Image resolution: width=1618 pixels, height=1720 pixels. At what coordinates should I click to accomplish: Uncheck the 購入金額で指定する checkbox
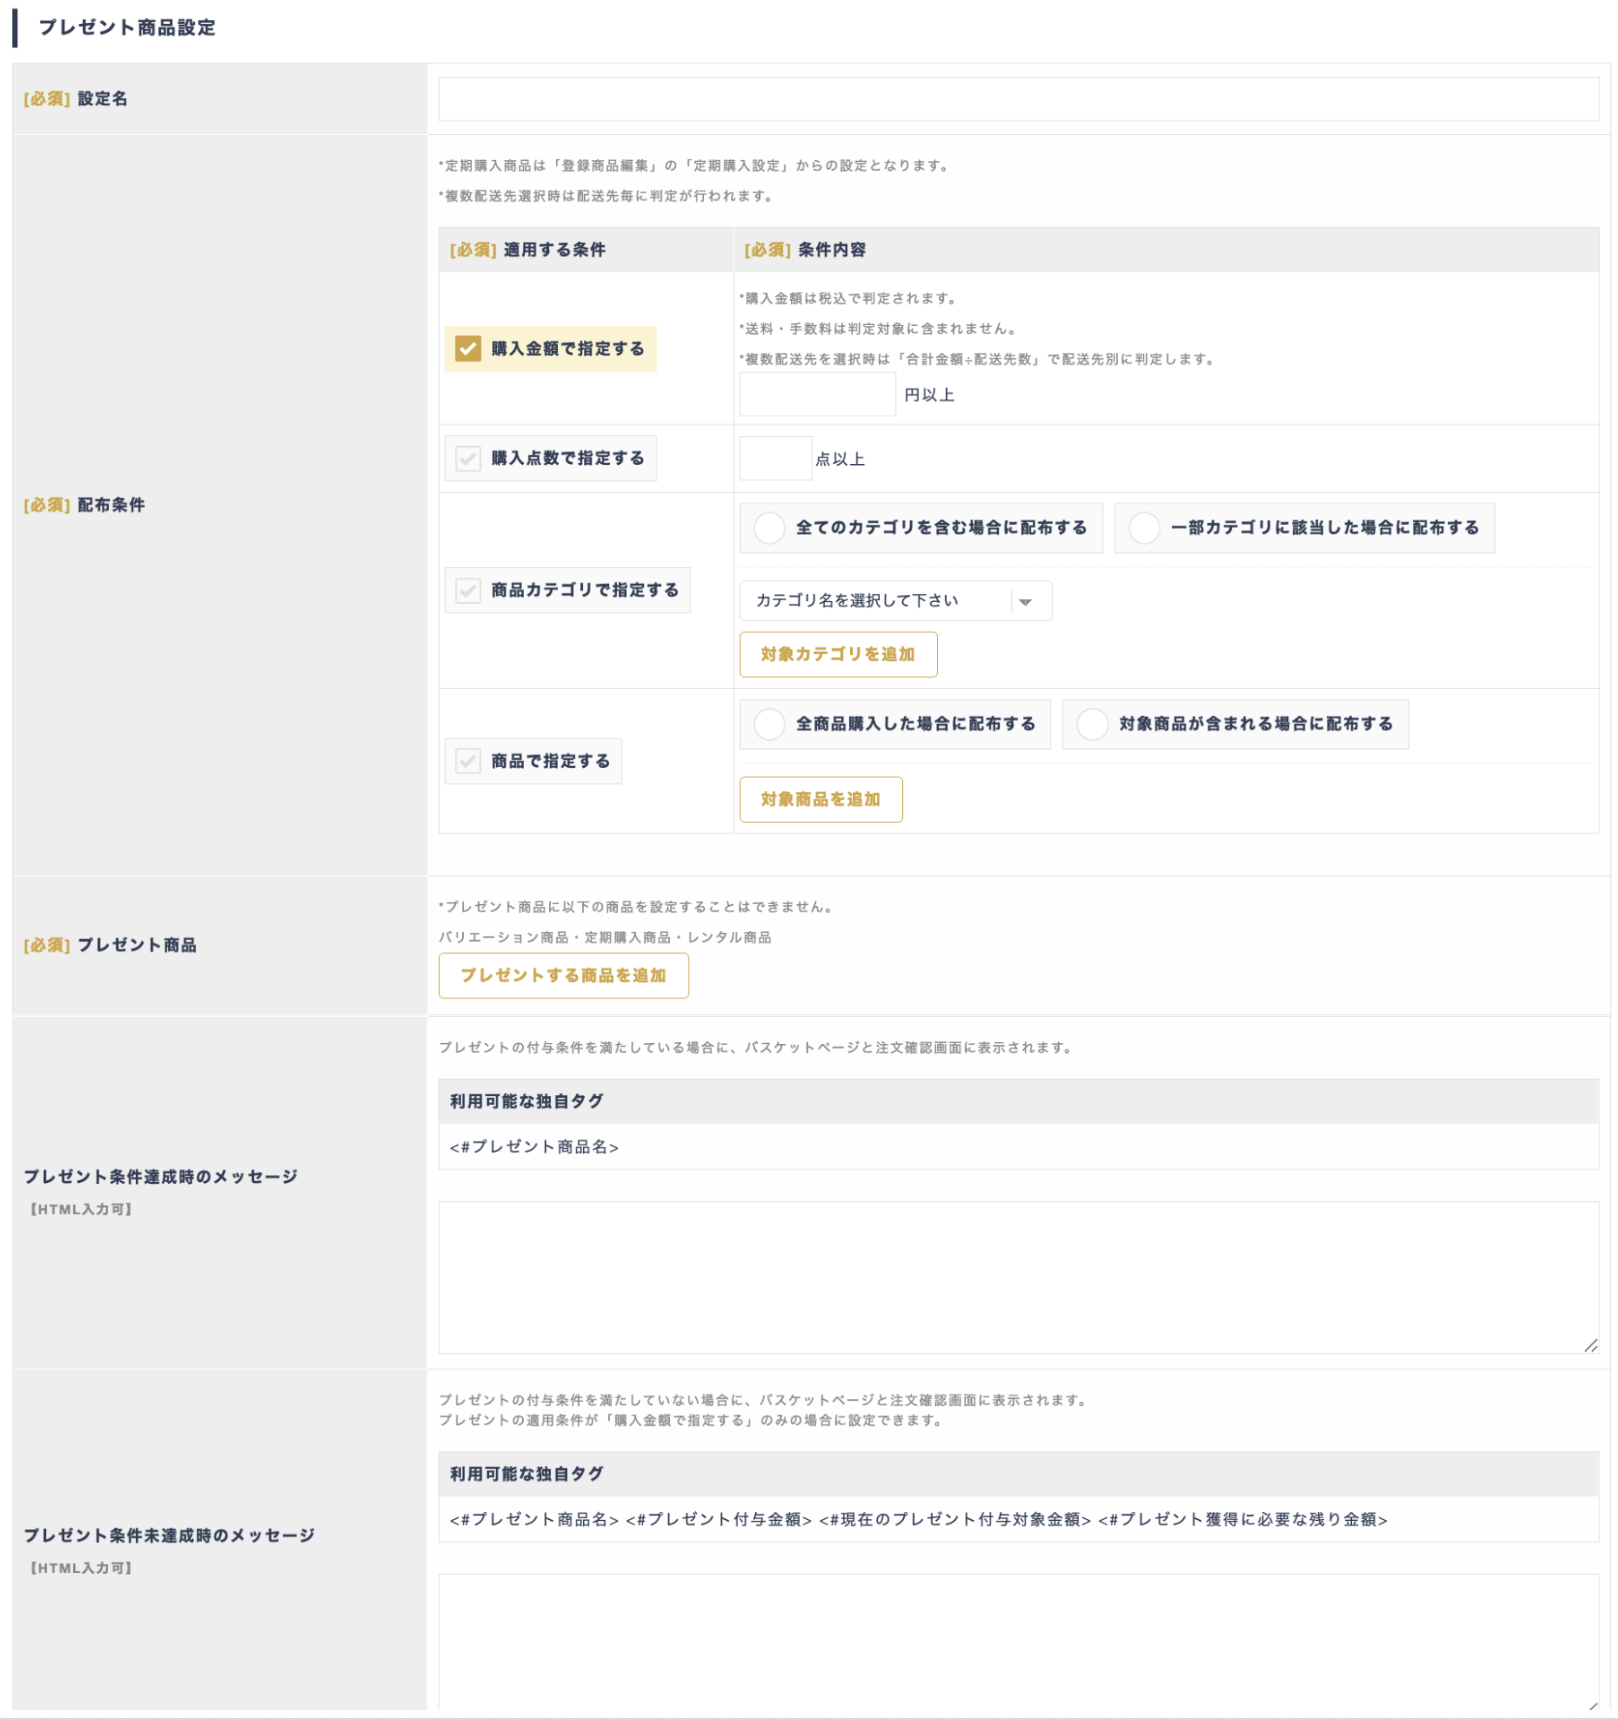point(468,349)
